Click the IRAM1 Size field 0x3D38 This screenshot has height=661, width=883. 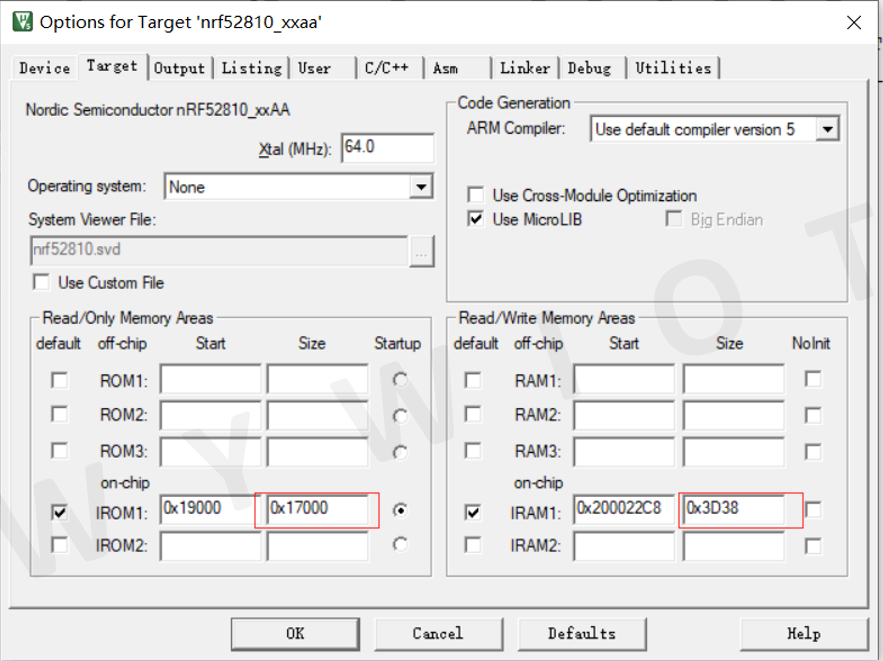tap(733, 509)
